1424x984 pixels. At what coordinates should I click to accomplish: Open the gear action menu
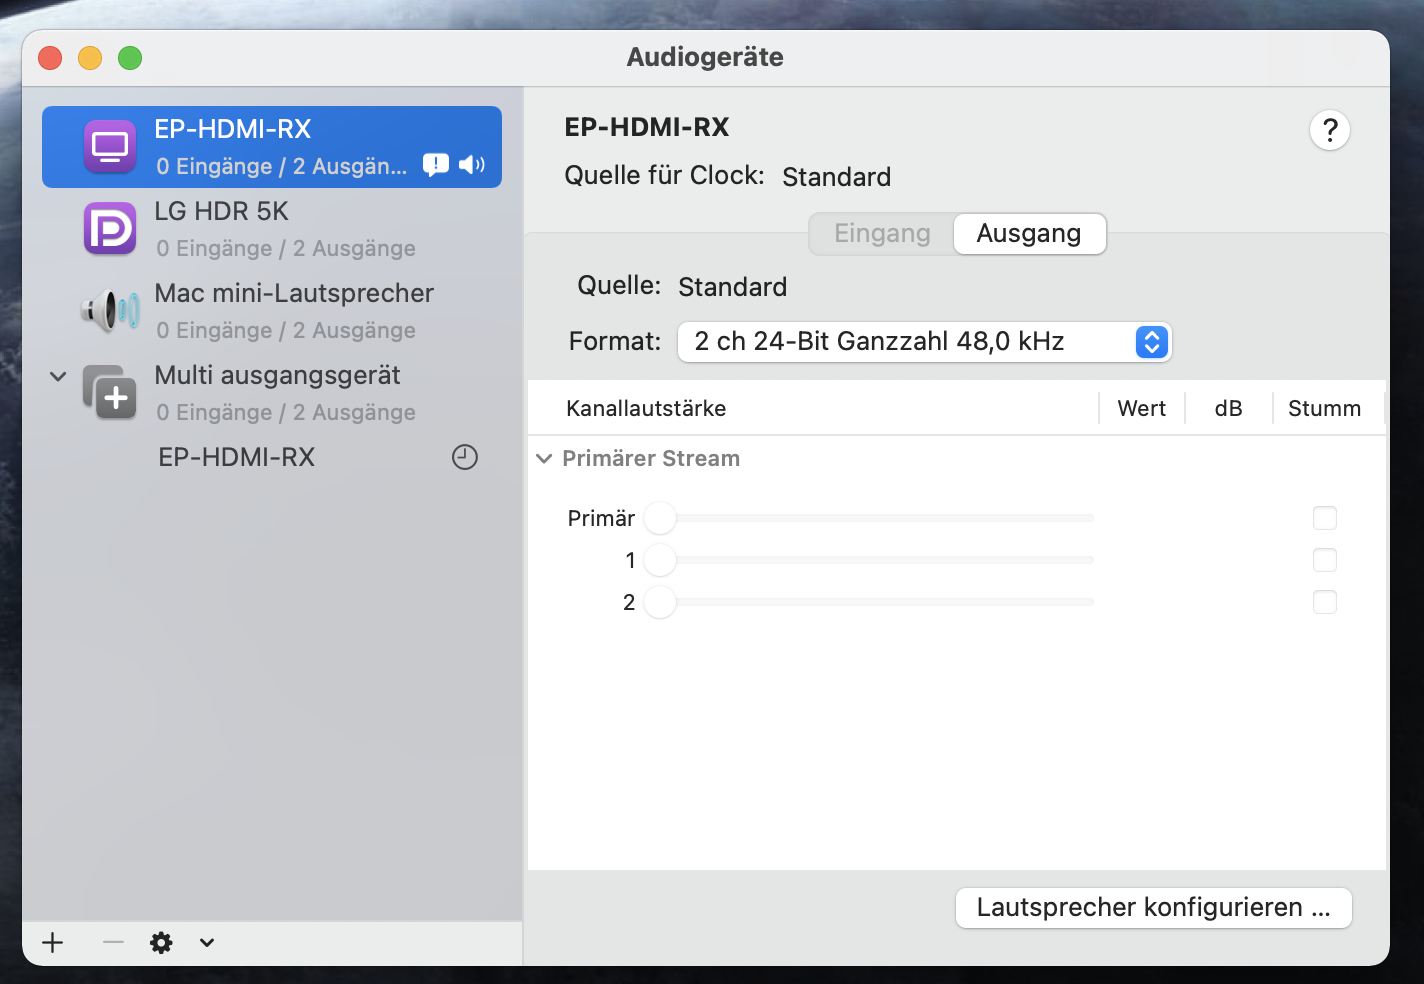(161, 942)
